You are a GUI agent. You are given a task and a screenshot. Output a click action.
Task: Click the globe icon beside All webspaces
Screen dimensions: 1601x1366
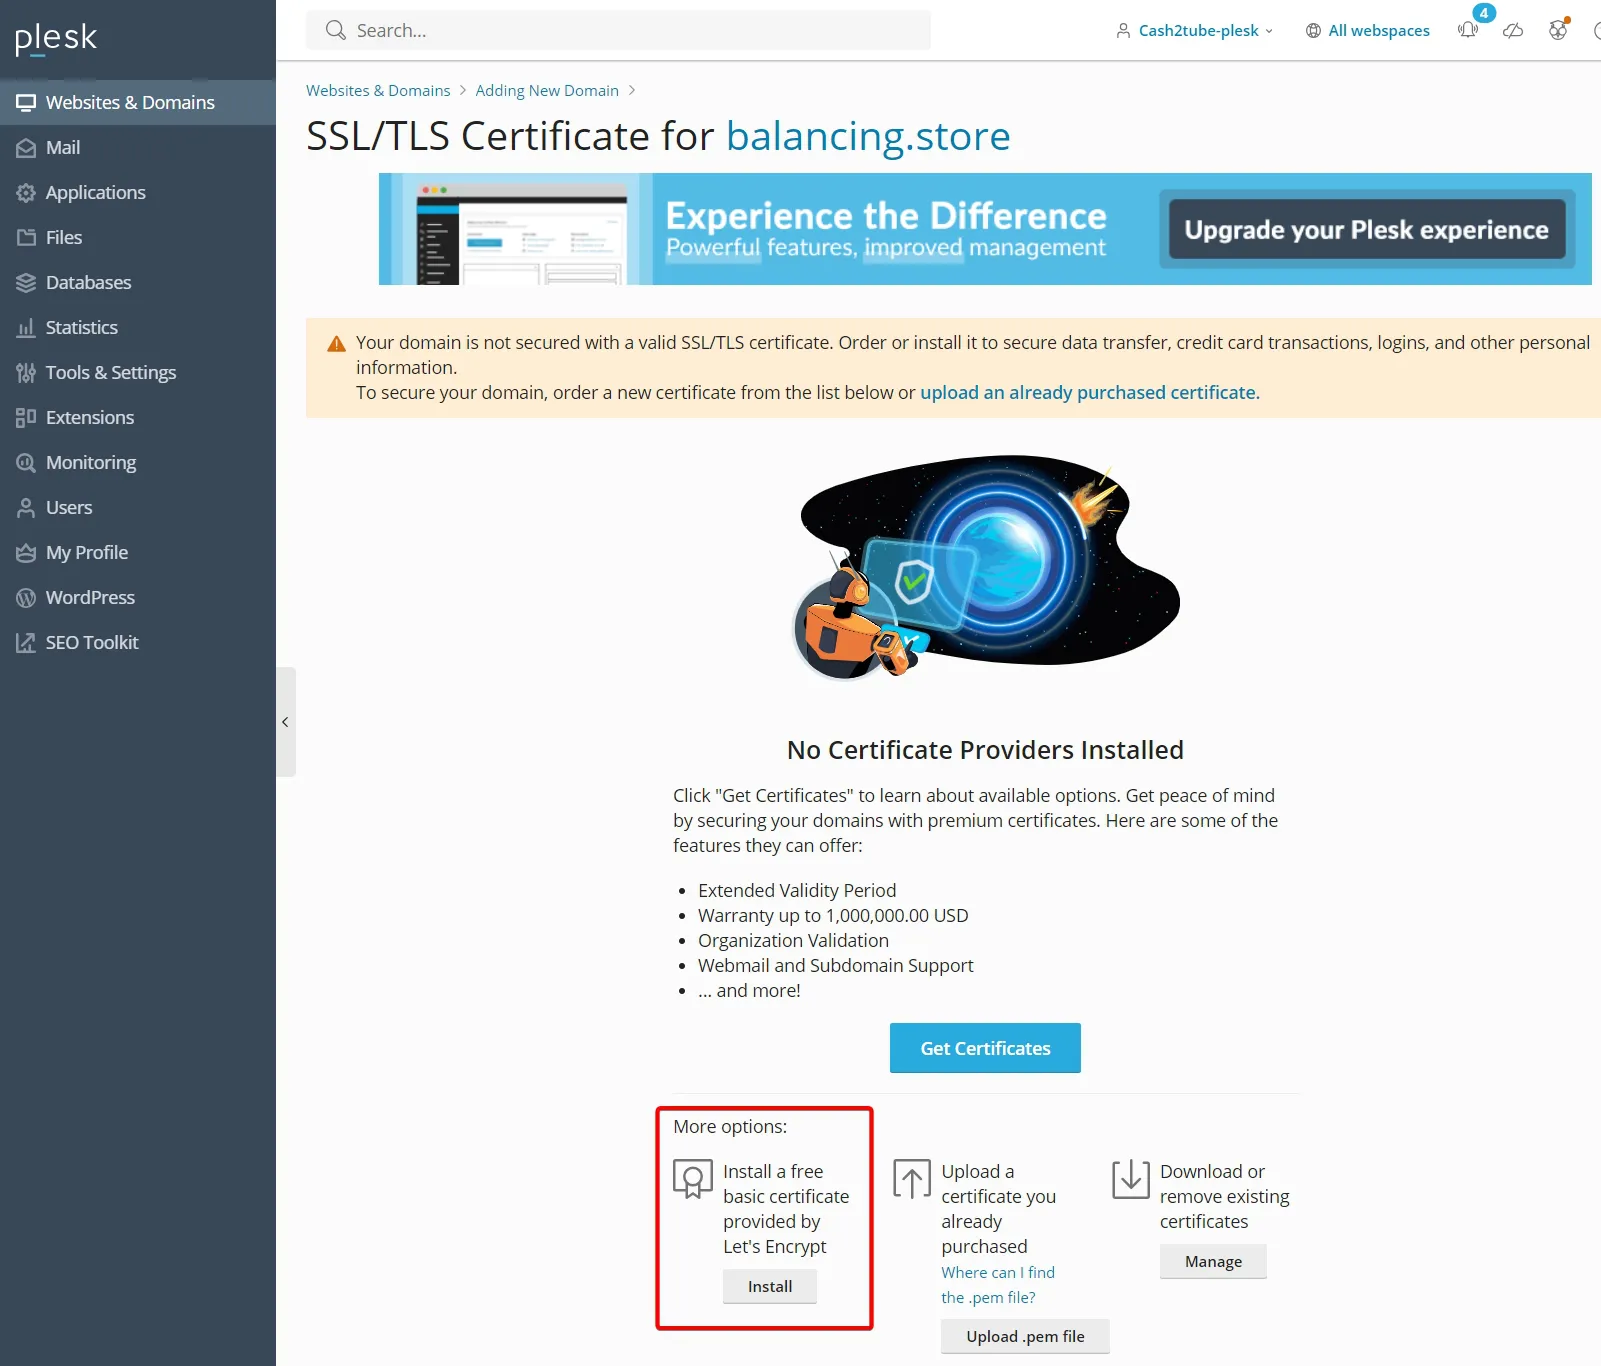[1313, 31]
